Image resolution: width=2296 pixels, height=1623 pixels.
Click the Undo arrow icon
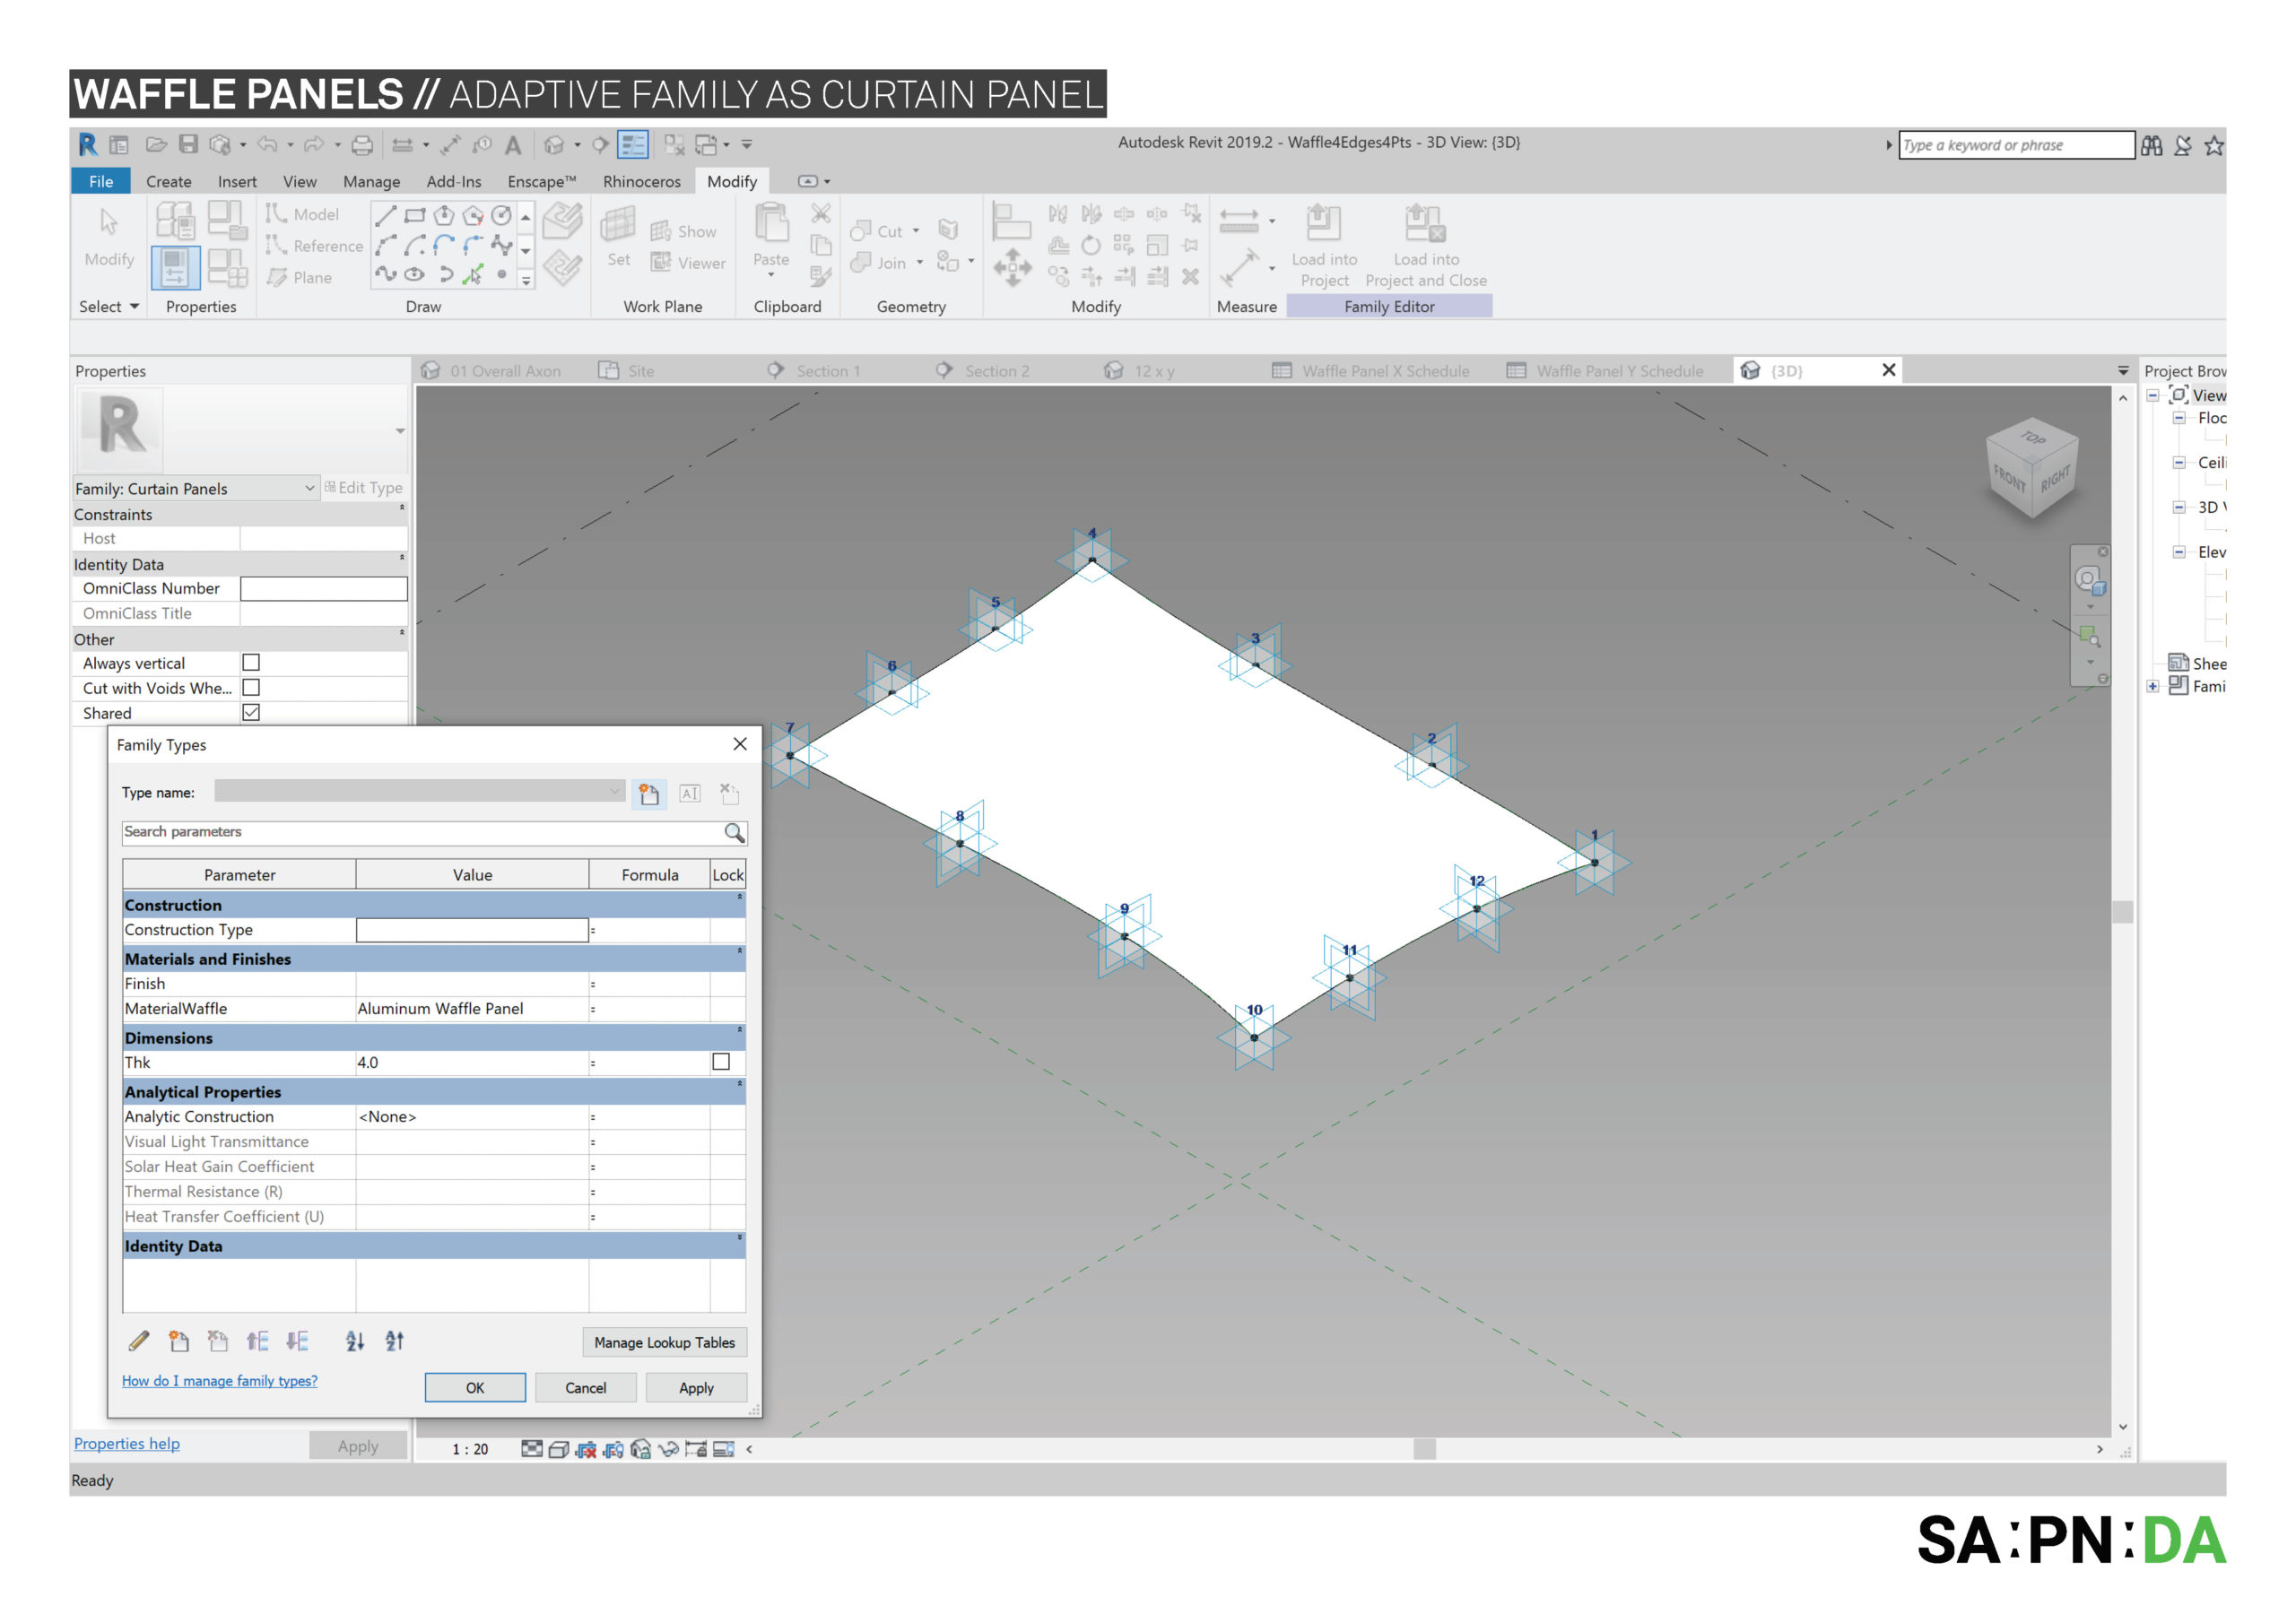click(267, 145)
